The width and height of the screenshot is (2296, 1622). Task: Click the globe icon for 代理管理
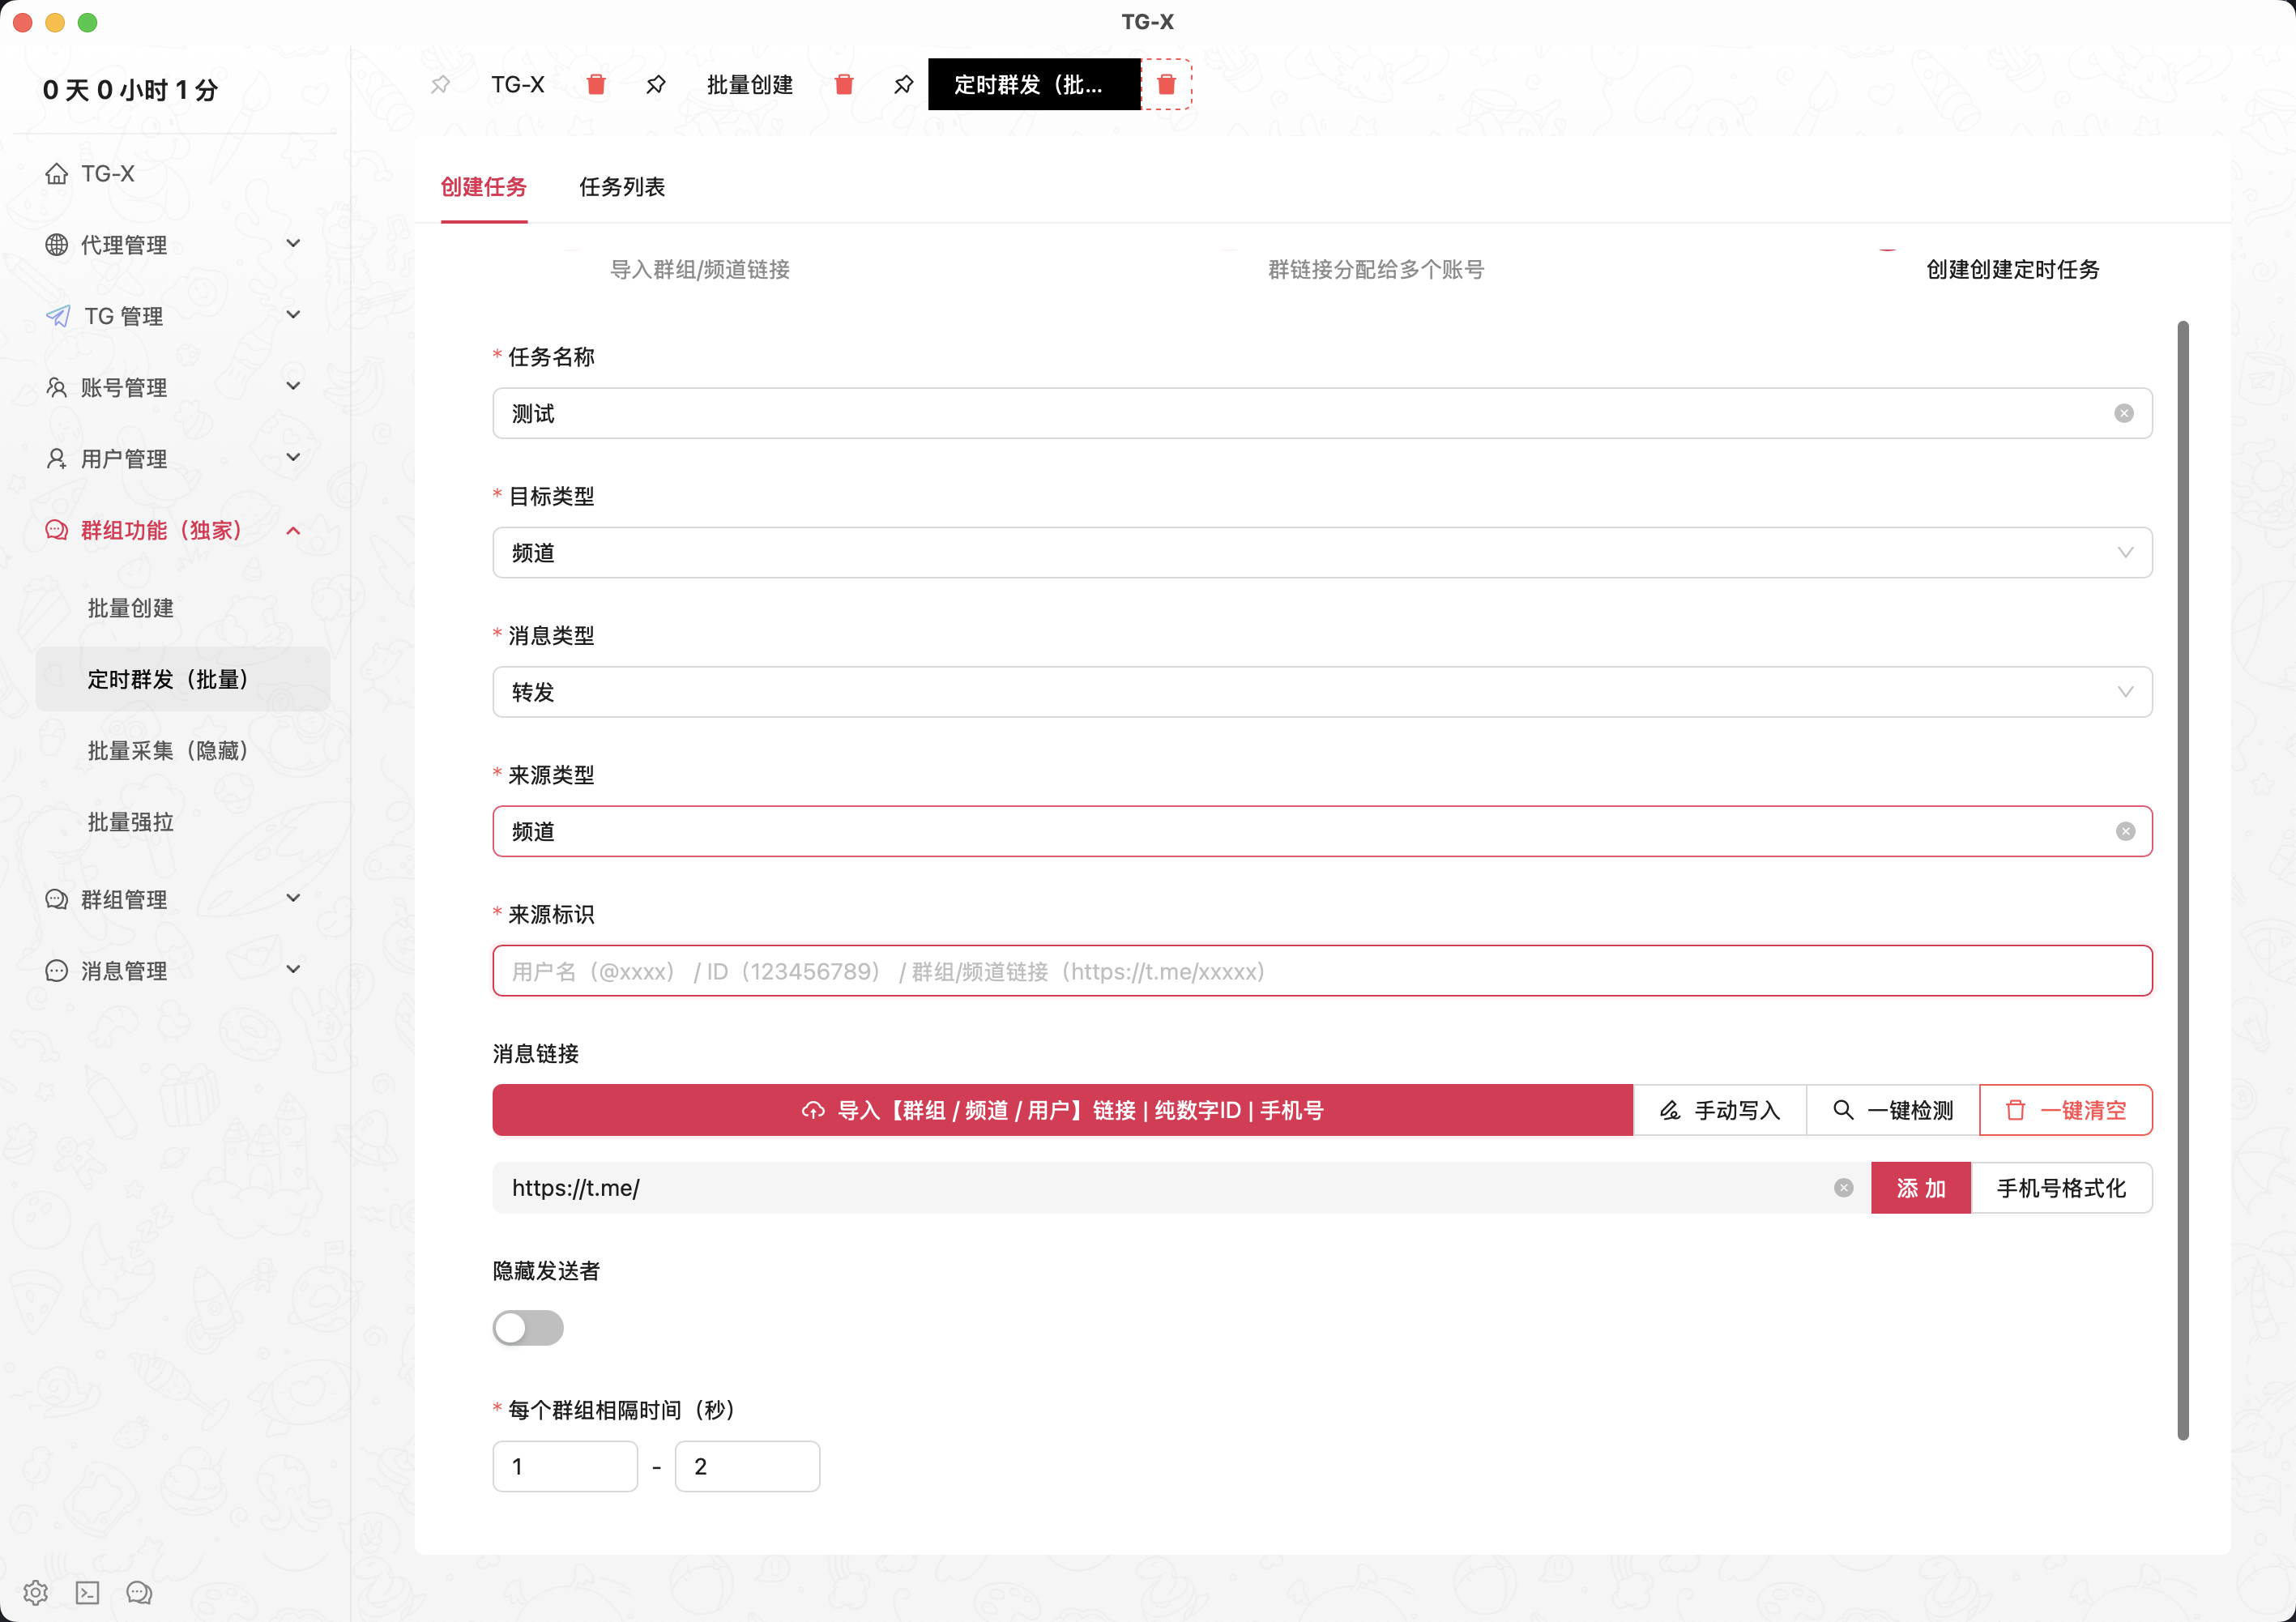tap(57, 245)
